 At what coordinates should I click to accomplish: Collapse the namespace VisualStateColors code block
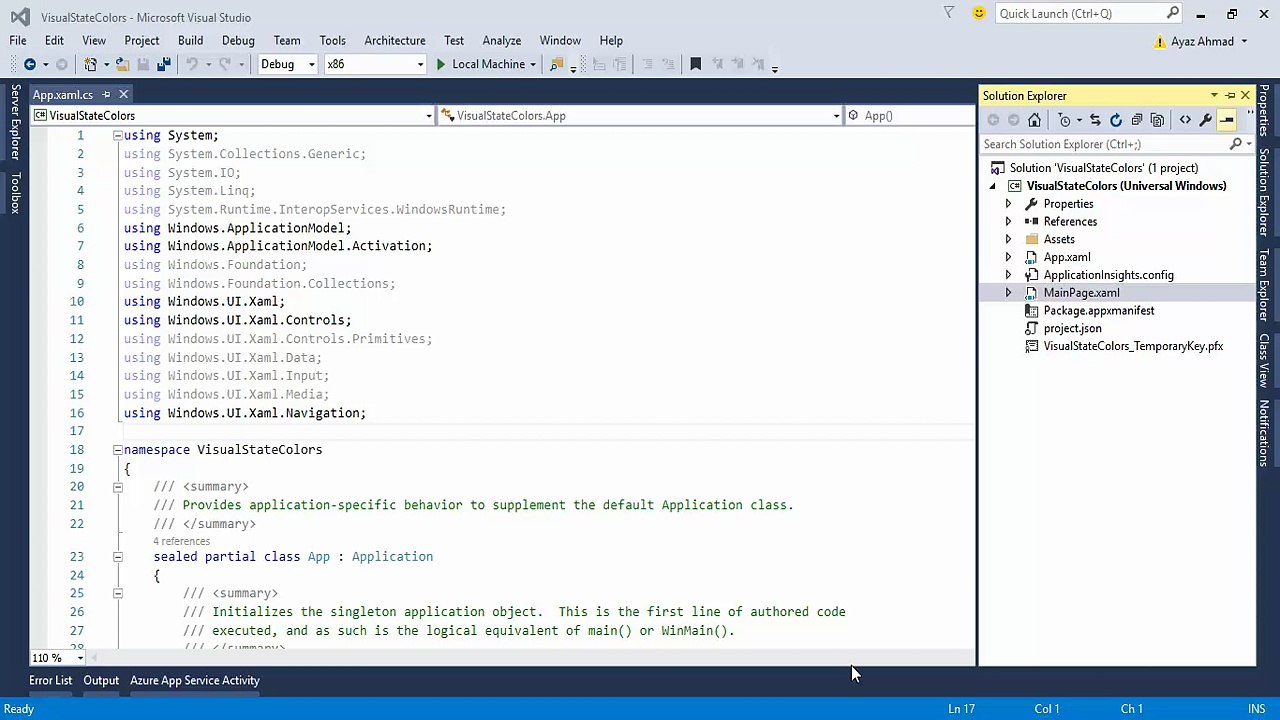point(117,450)
